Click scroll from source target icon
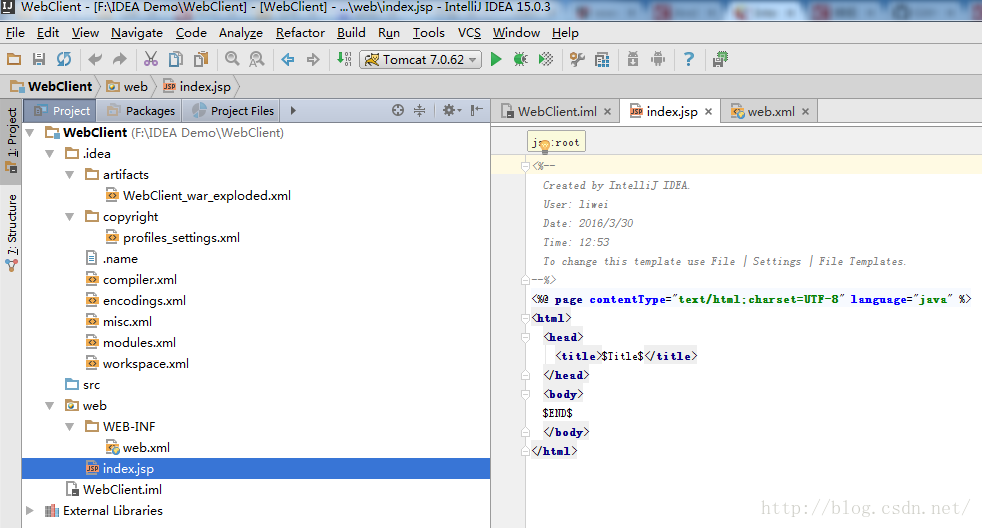The width and height of the screenshot is (982, 528). coord(398,111)
